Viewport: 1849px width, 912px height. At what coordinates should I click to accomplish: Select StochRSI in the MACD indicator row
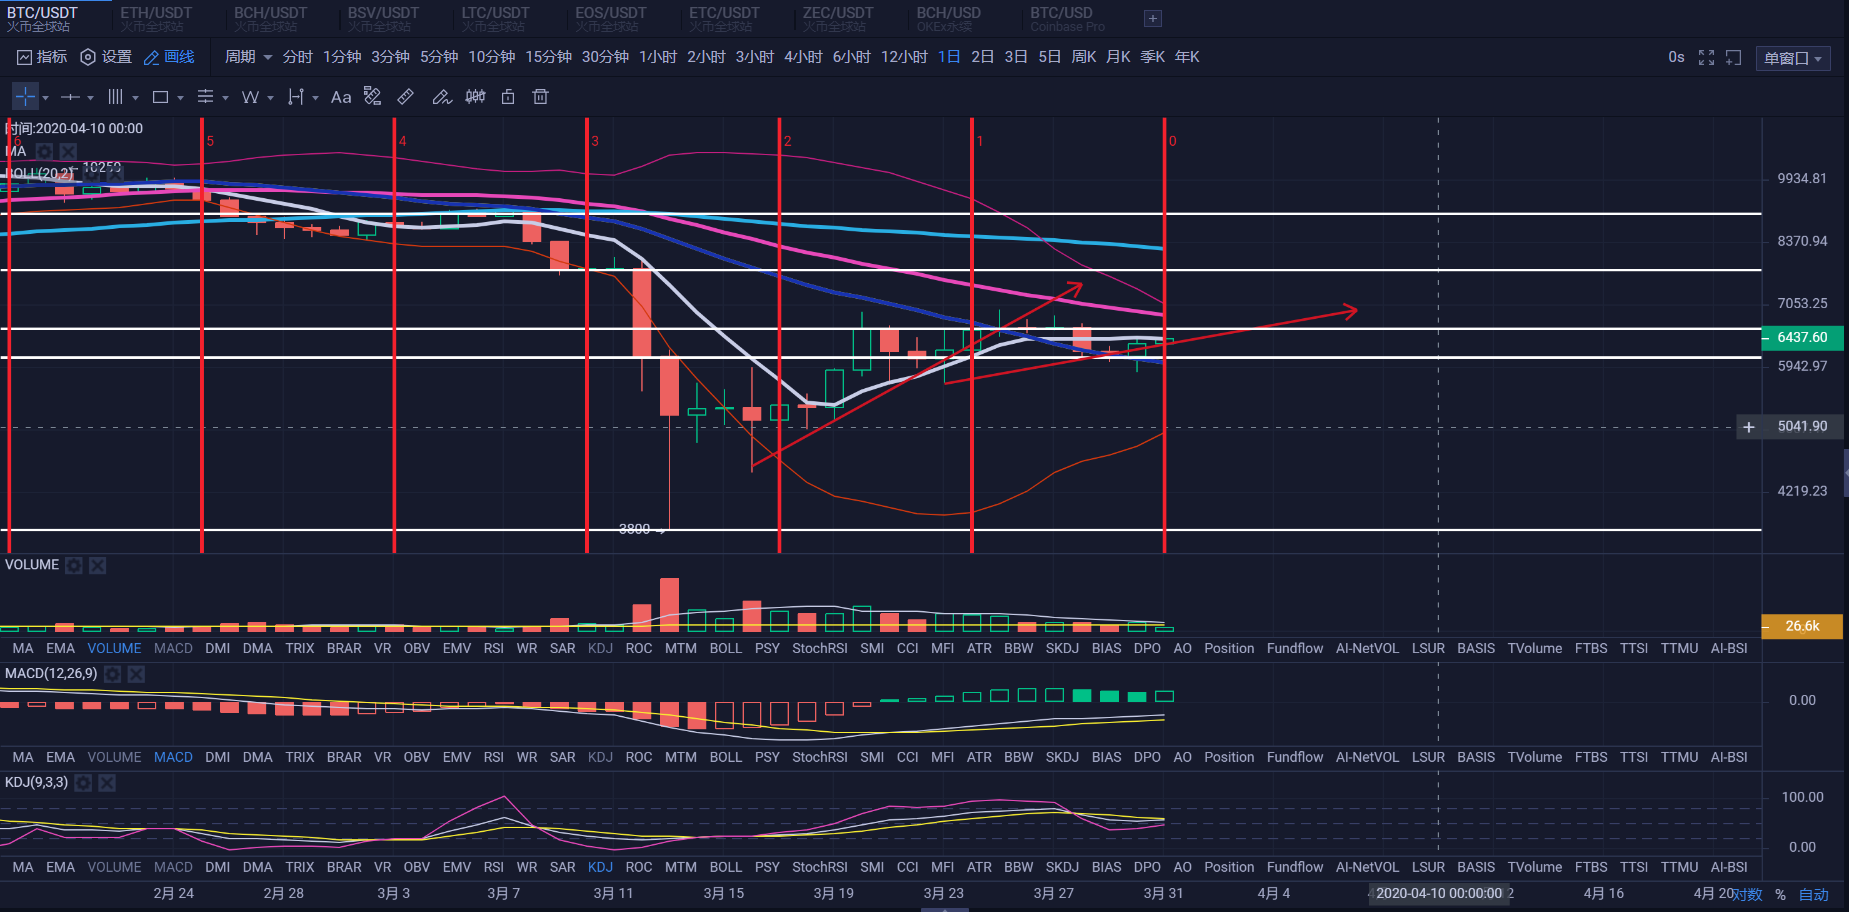820,758
